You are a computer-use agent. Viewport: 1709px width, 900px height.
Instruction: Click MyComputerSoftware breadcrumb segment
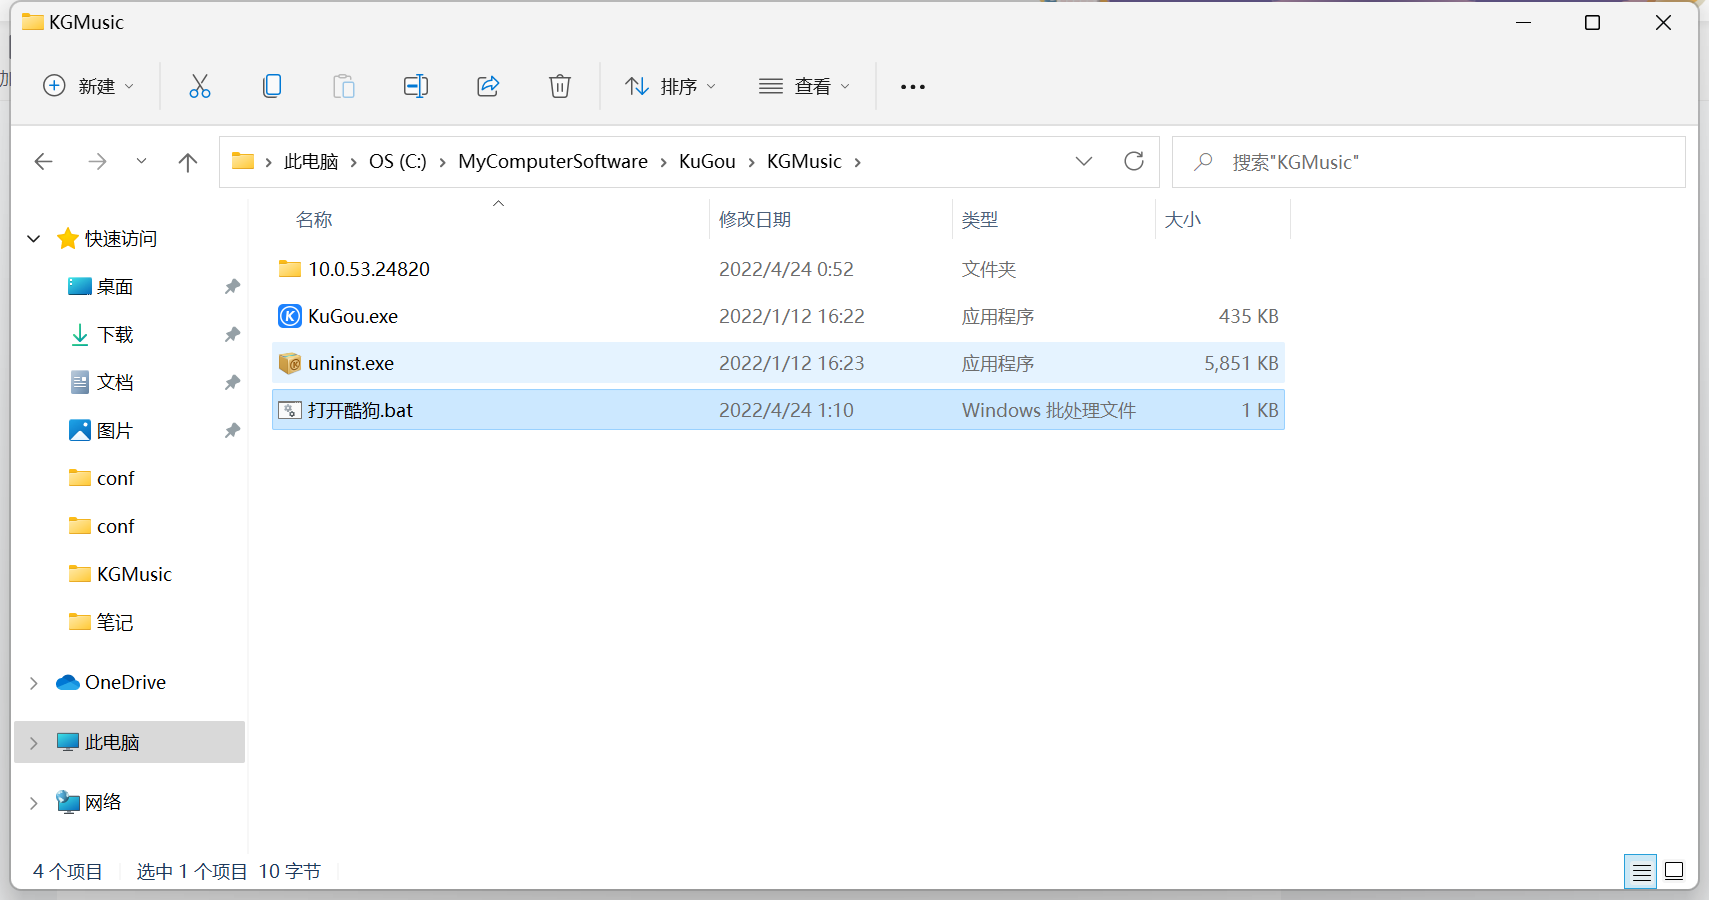tap(553, 162)
